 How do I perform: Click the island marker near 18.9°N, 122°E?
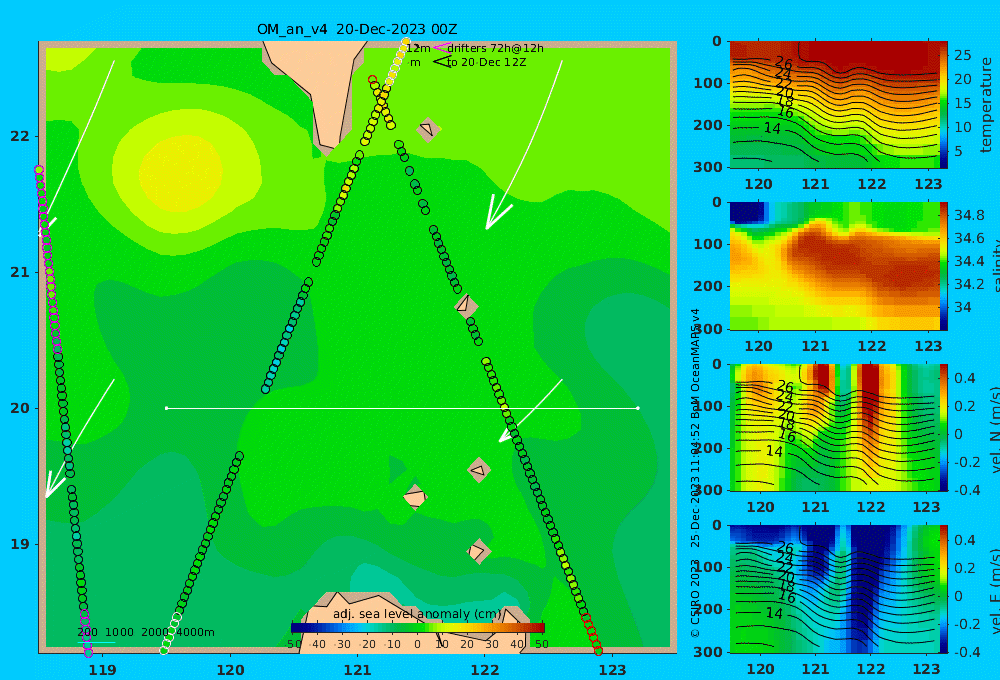(x=478, y=551)
